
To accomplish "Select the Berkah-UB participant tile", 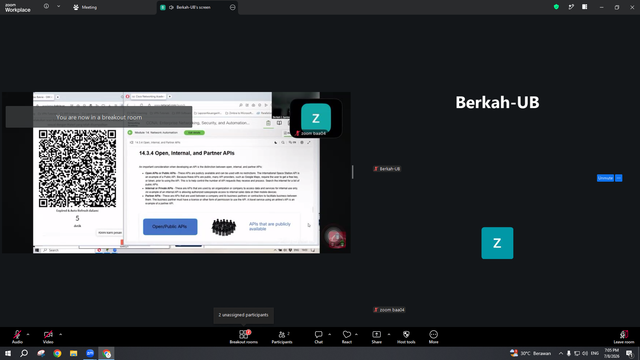I will click(x=497, y=102).
